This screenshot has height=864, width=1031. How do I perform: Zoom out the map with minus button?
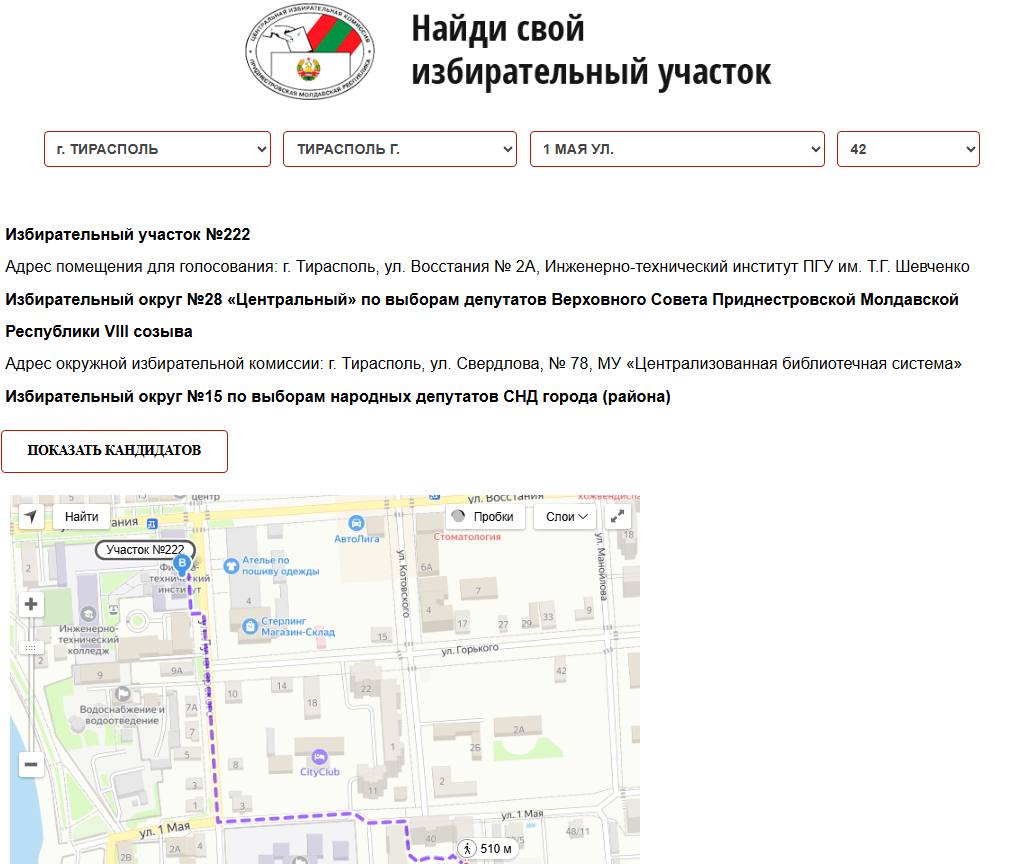tap(31, 765)
